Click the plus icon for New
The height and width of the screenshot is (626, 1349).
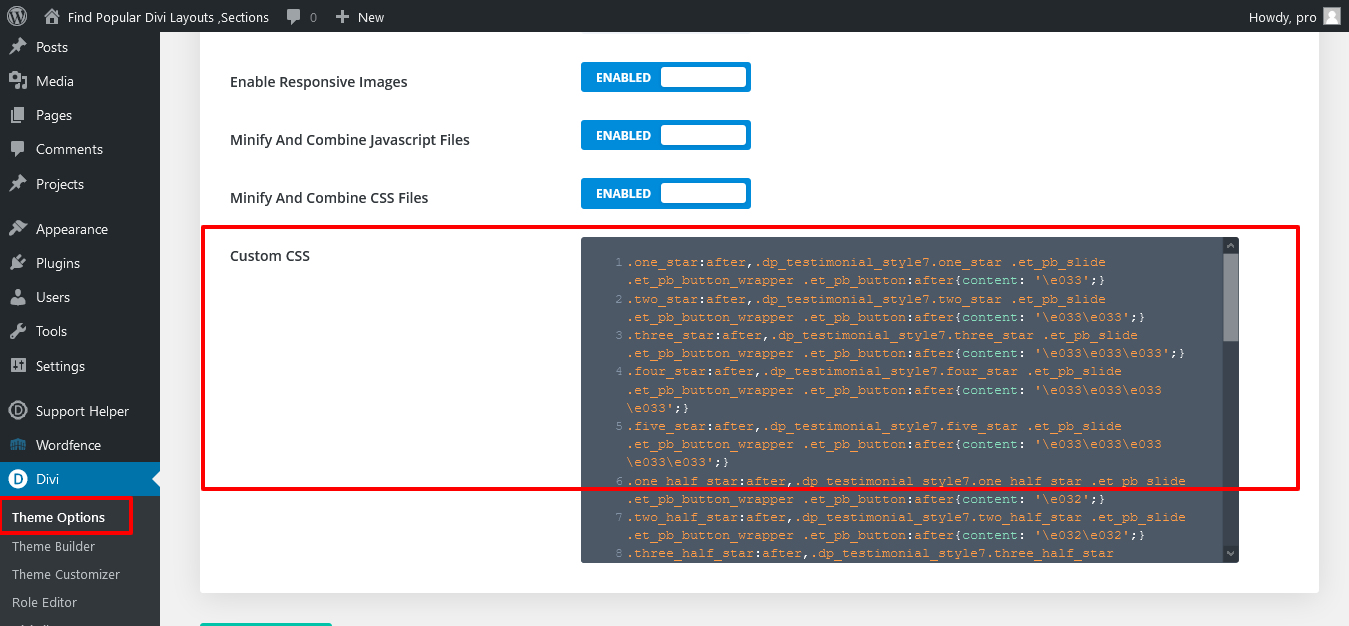click(x=342, y=17)
